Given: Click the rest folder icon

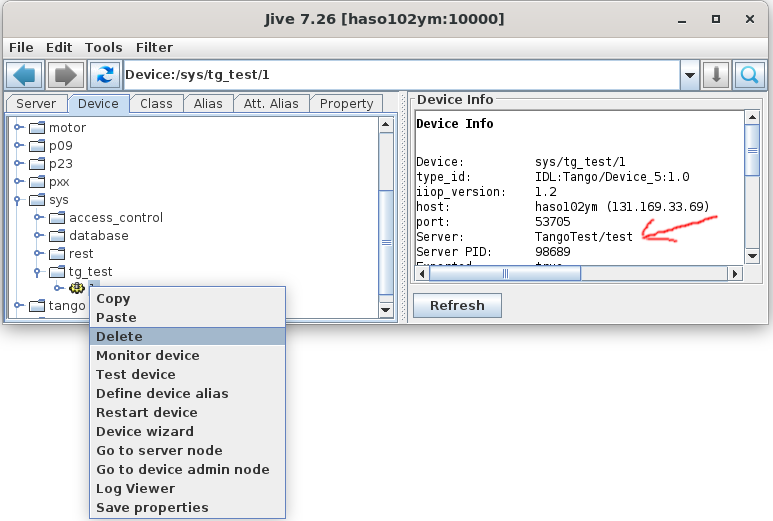Looking at the screenshot, I should tap(57, 254).
